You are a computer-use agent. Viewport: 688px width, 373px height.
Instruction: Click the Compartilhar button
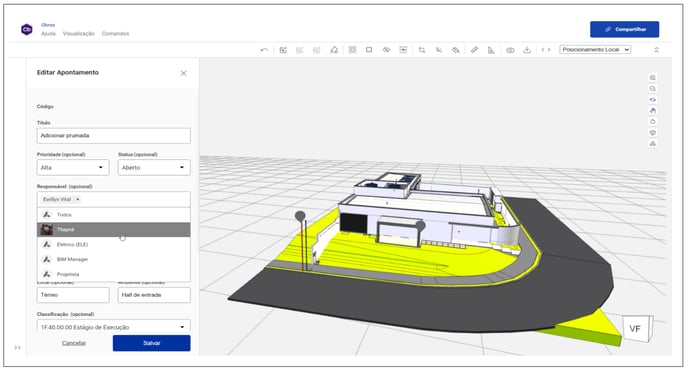pyautogui.click(x=624, y=29)
